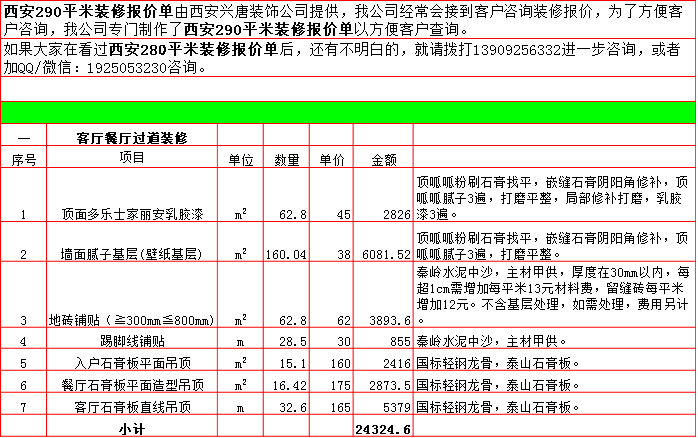
Task: Click the 客厅餐厅过道装修 section title
Action: 132,135
